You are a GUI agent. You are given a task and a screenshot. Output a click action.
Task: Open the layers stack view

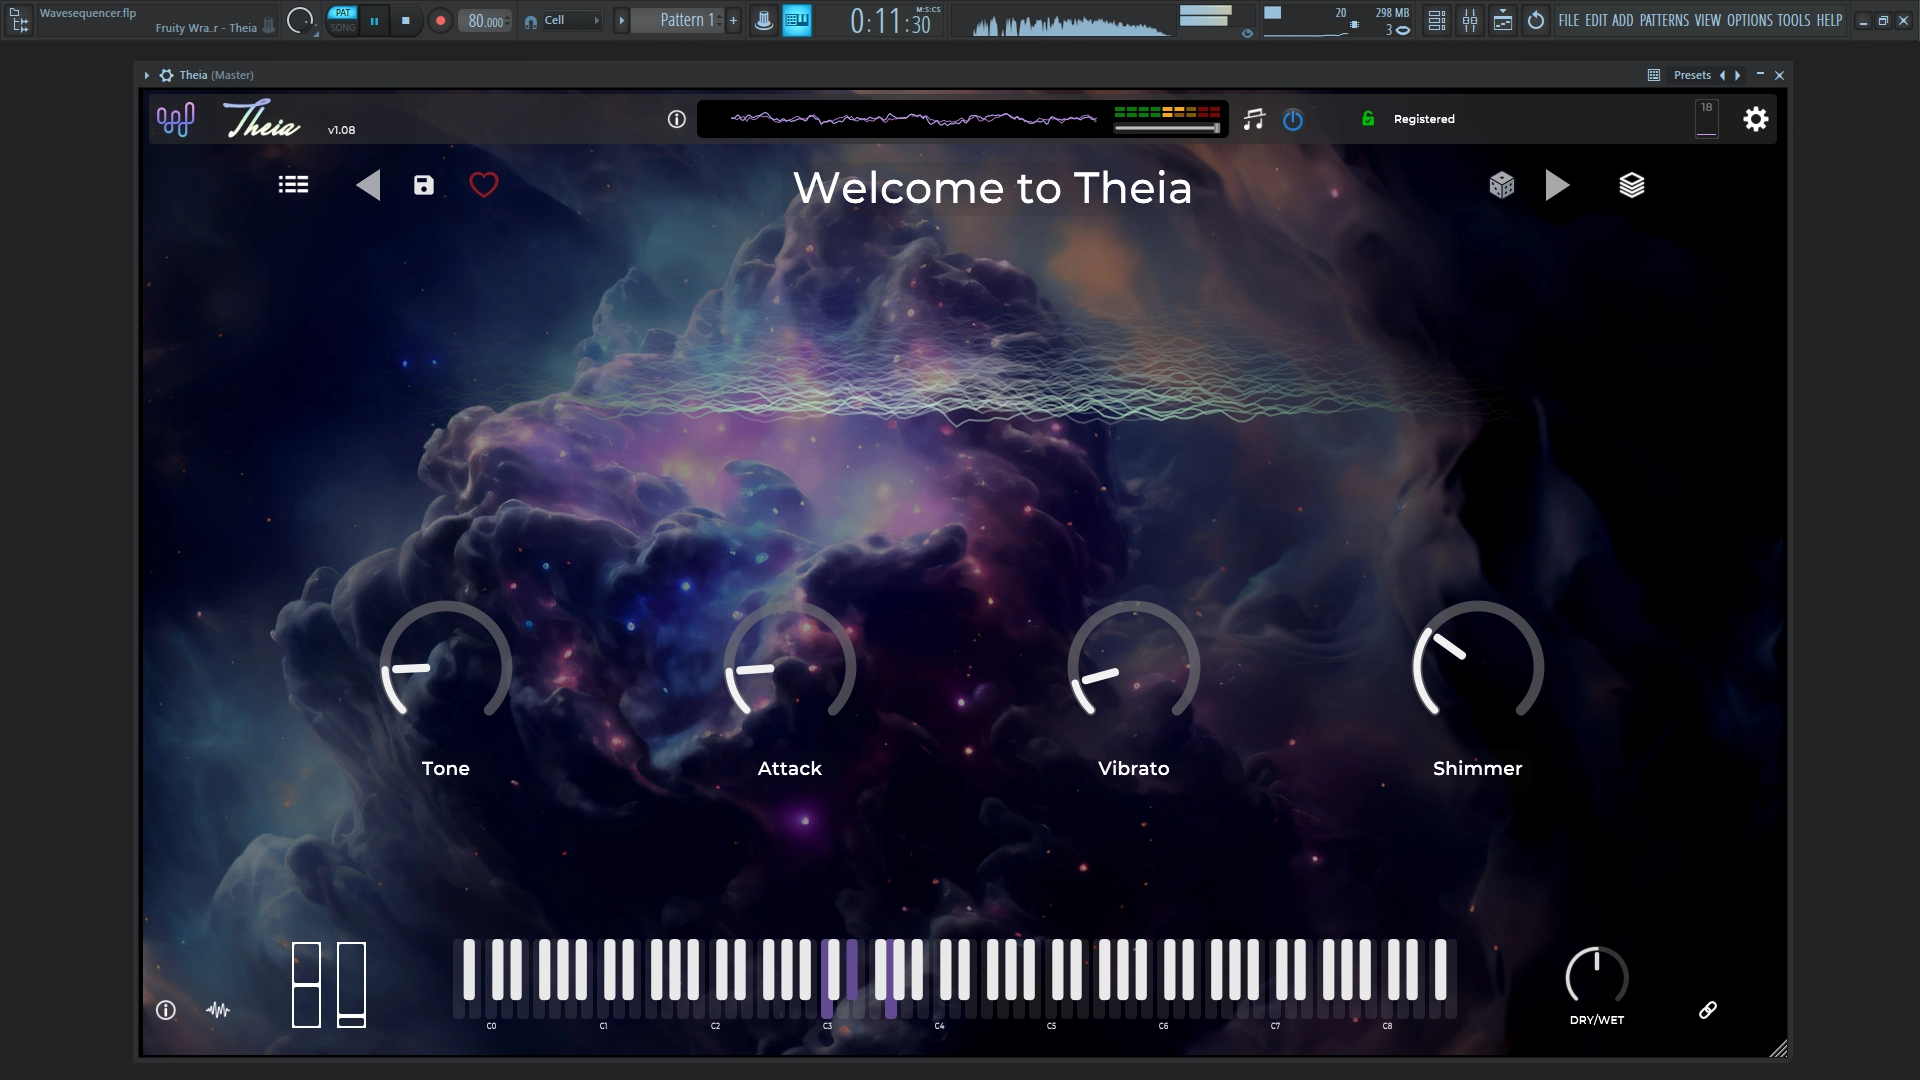[x=1632, y=185]
